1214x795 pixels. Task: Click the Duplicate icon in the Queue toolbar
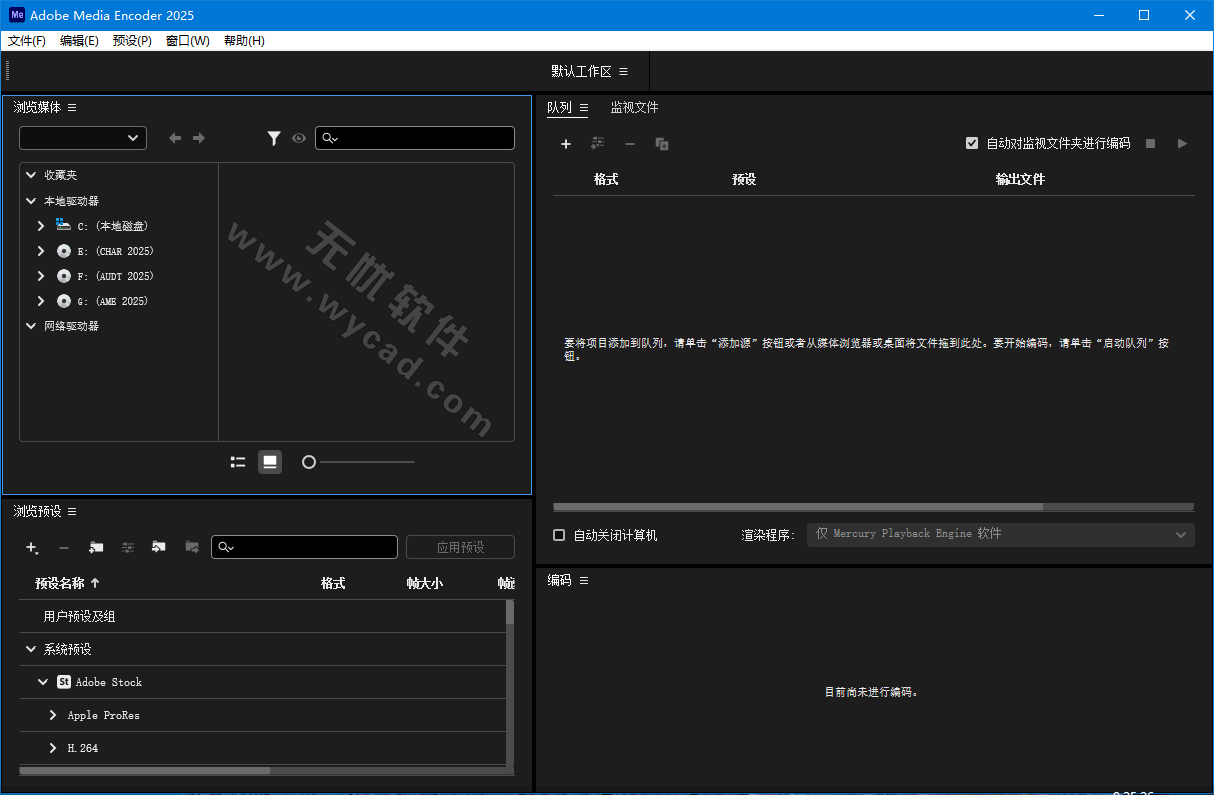(661, 143)
